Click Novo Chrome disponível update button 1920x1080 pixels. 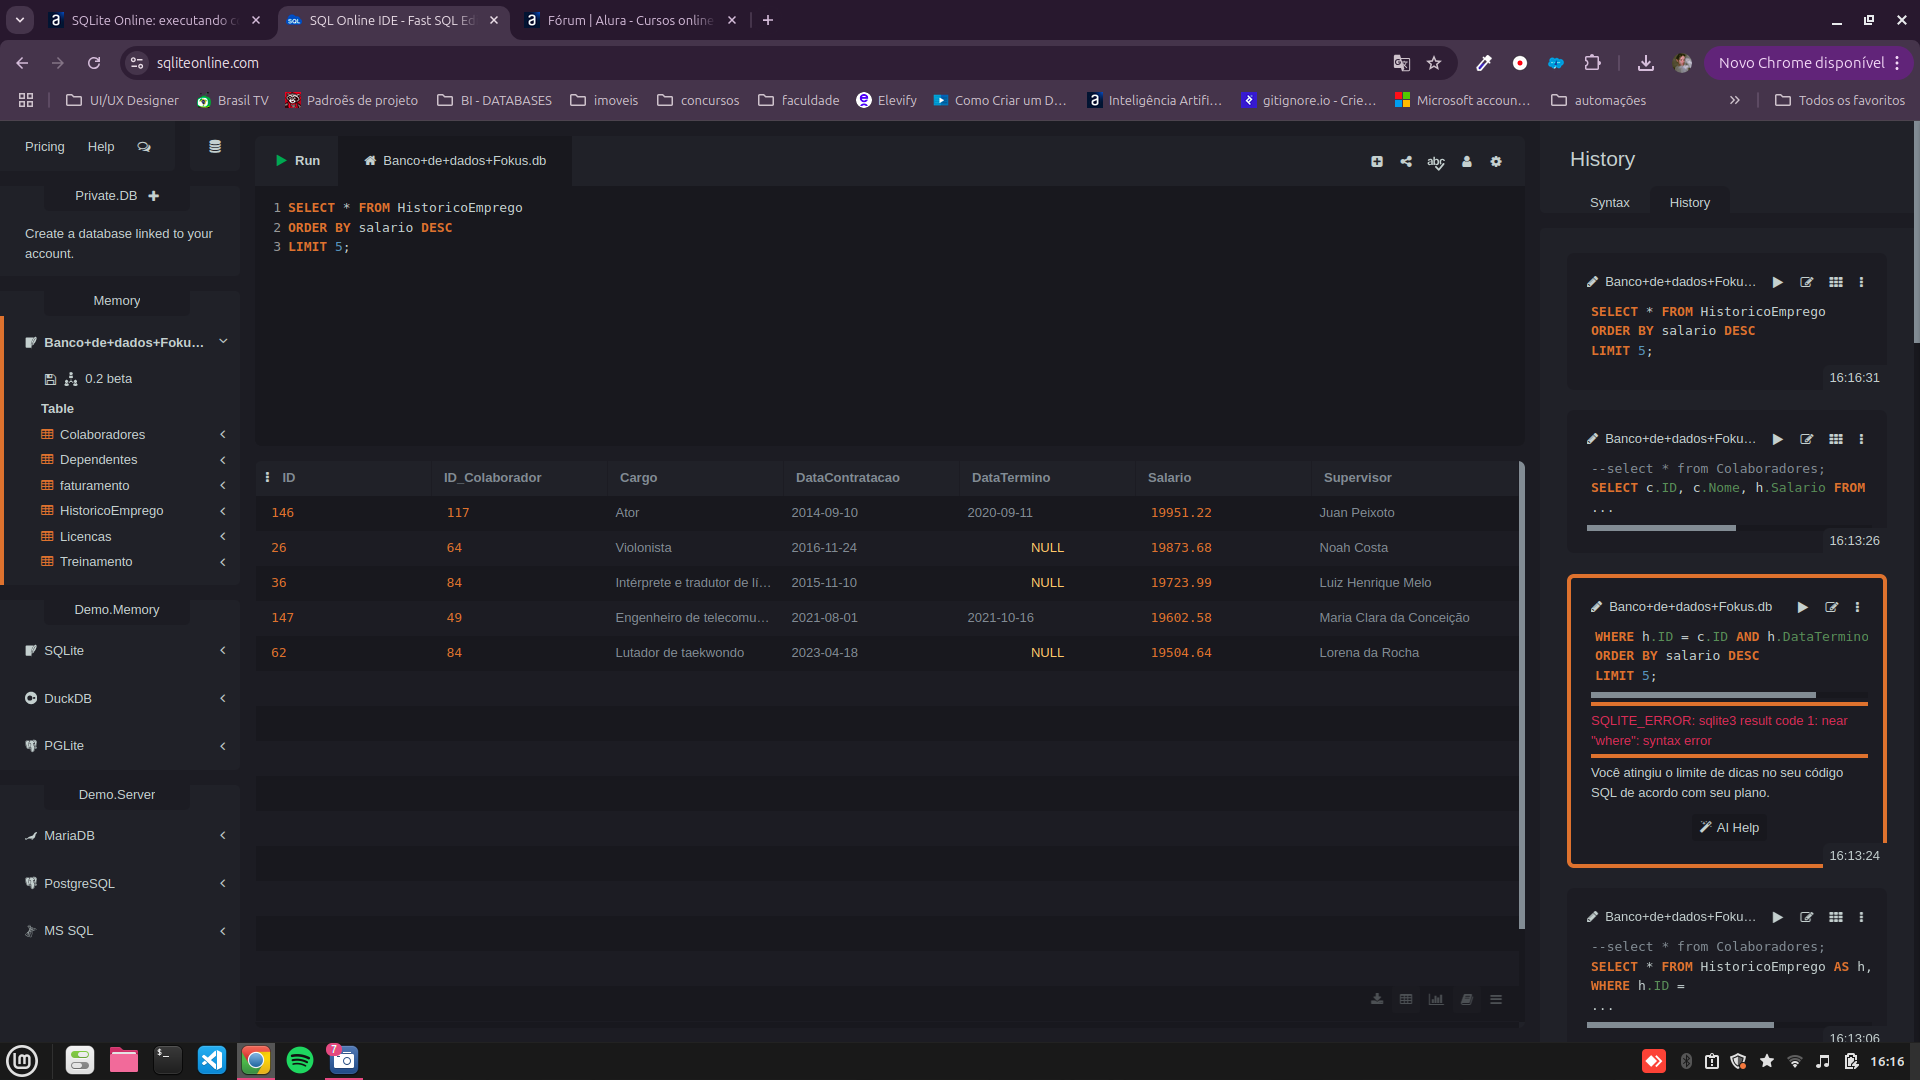pos(1808,63)
